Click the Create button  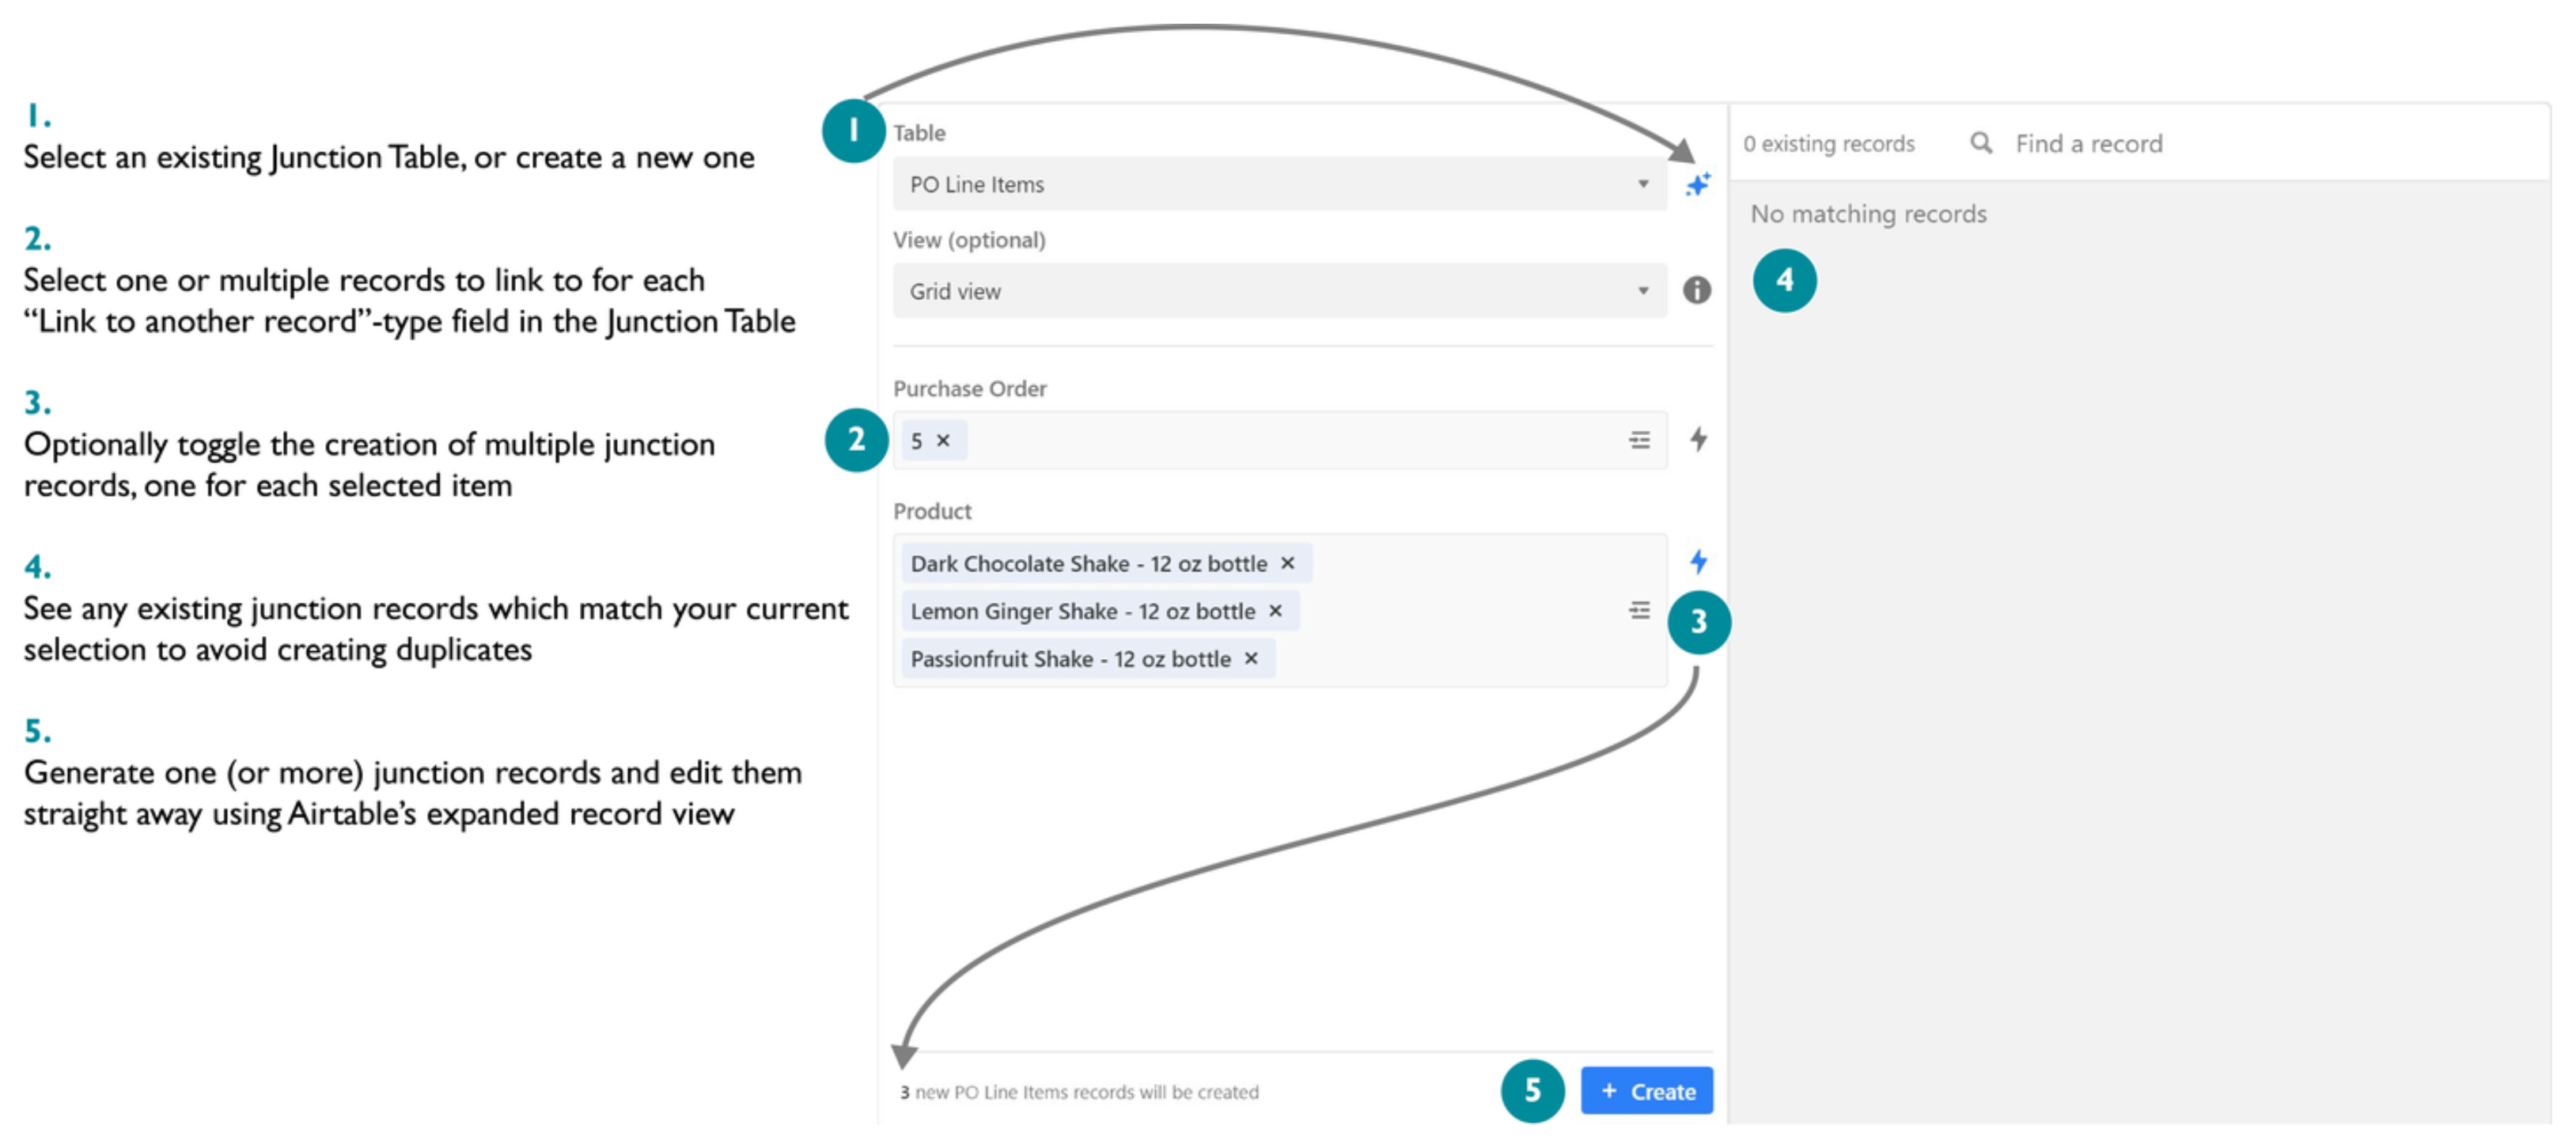pyautogui.click(x=1646, y=1091)
